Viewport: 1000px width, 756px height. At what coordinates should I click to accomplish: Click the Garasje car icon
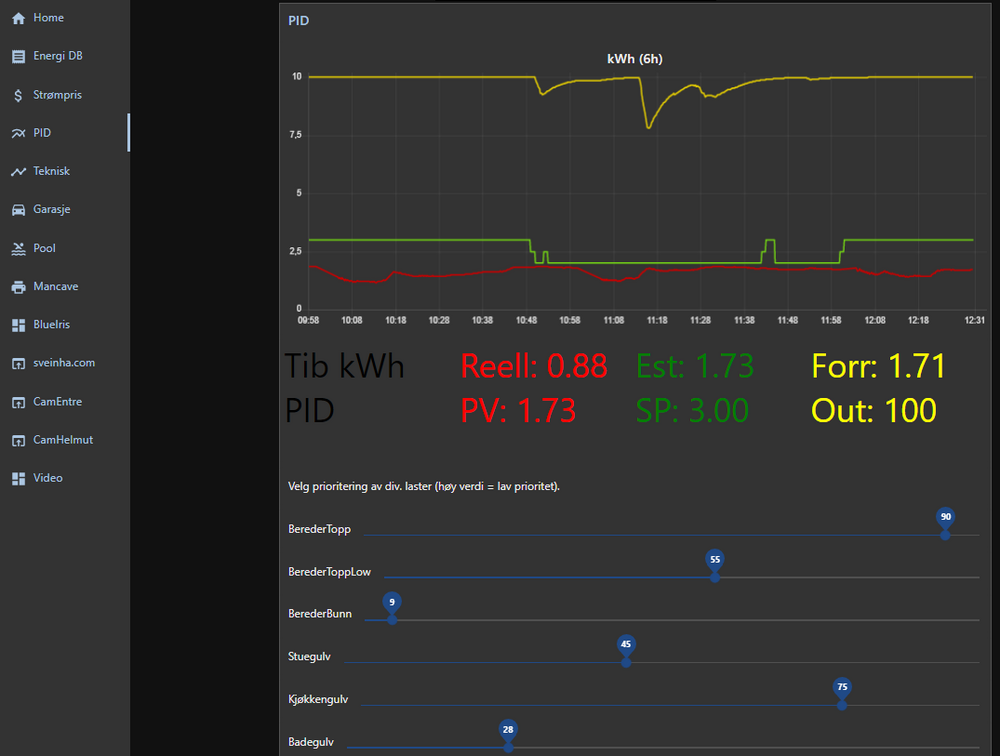[x=18, y=210]
